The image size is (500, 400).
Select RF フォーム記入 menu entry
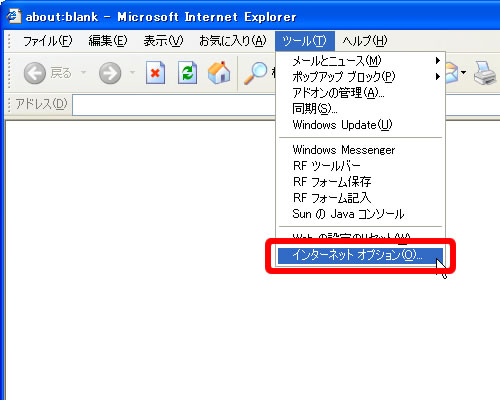click(x=361, y=198)
